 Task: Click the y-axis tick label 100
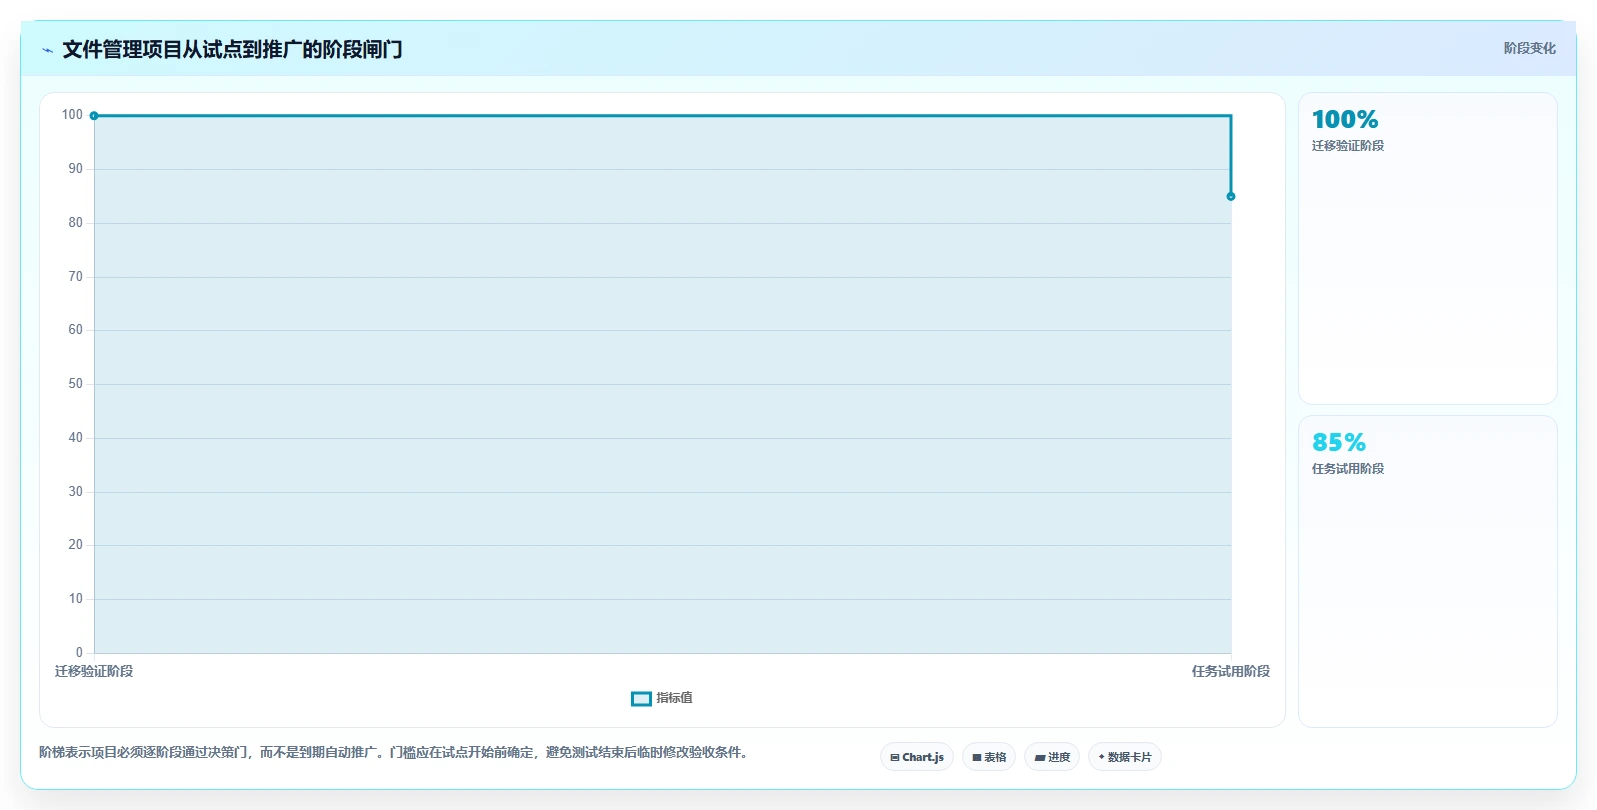(72, 115)
